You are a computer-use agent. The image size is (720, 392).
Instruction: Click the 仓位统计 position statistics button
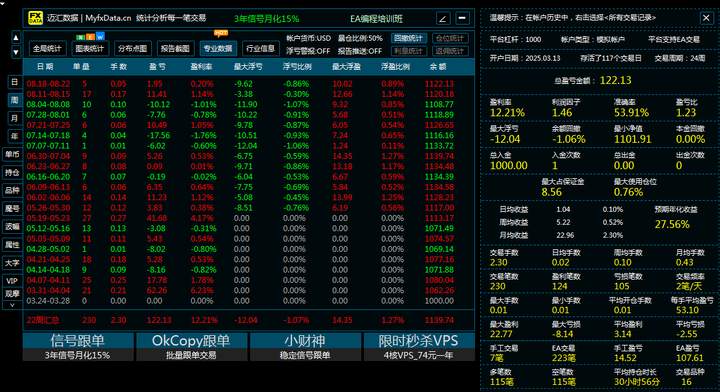coord(450,38)
